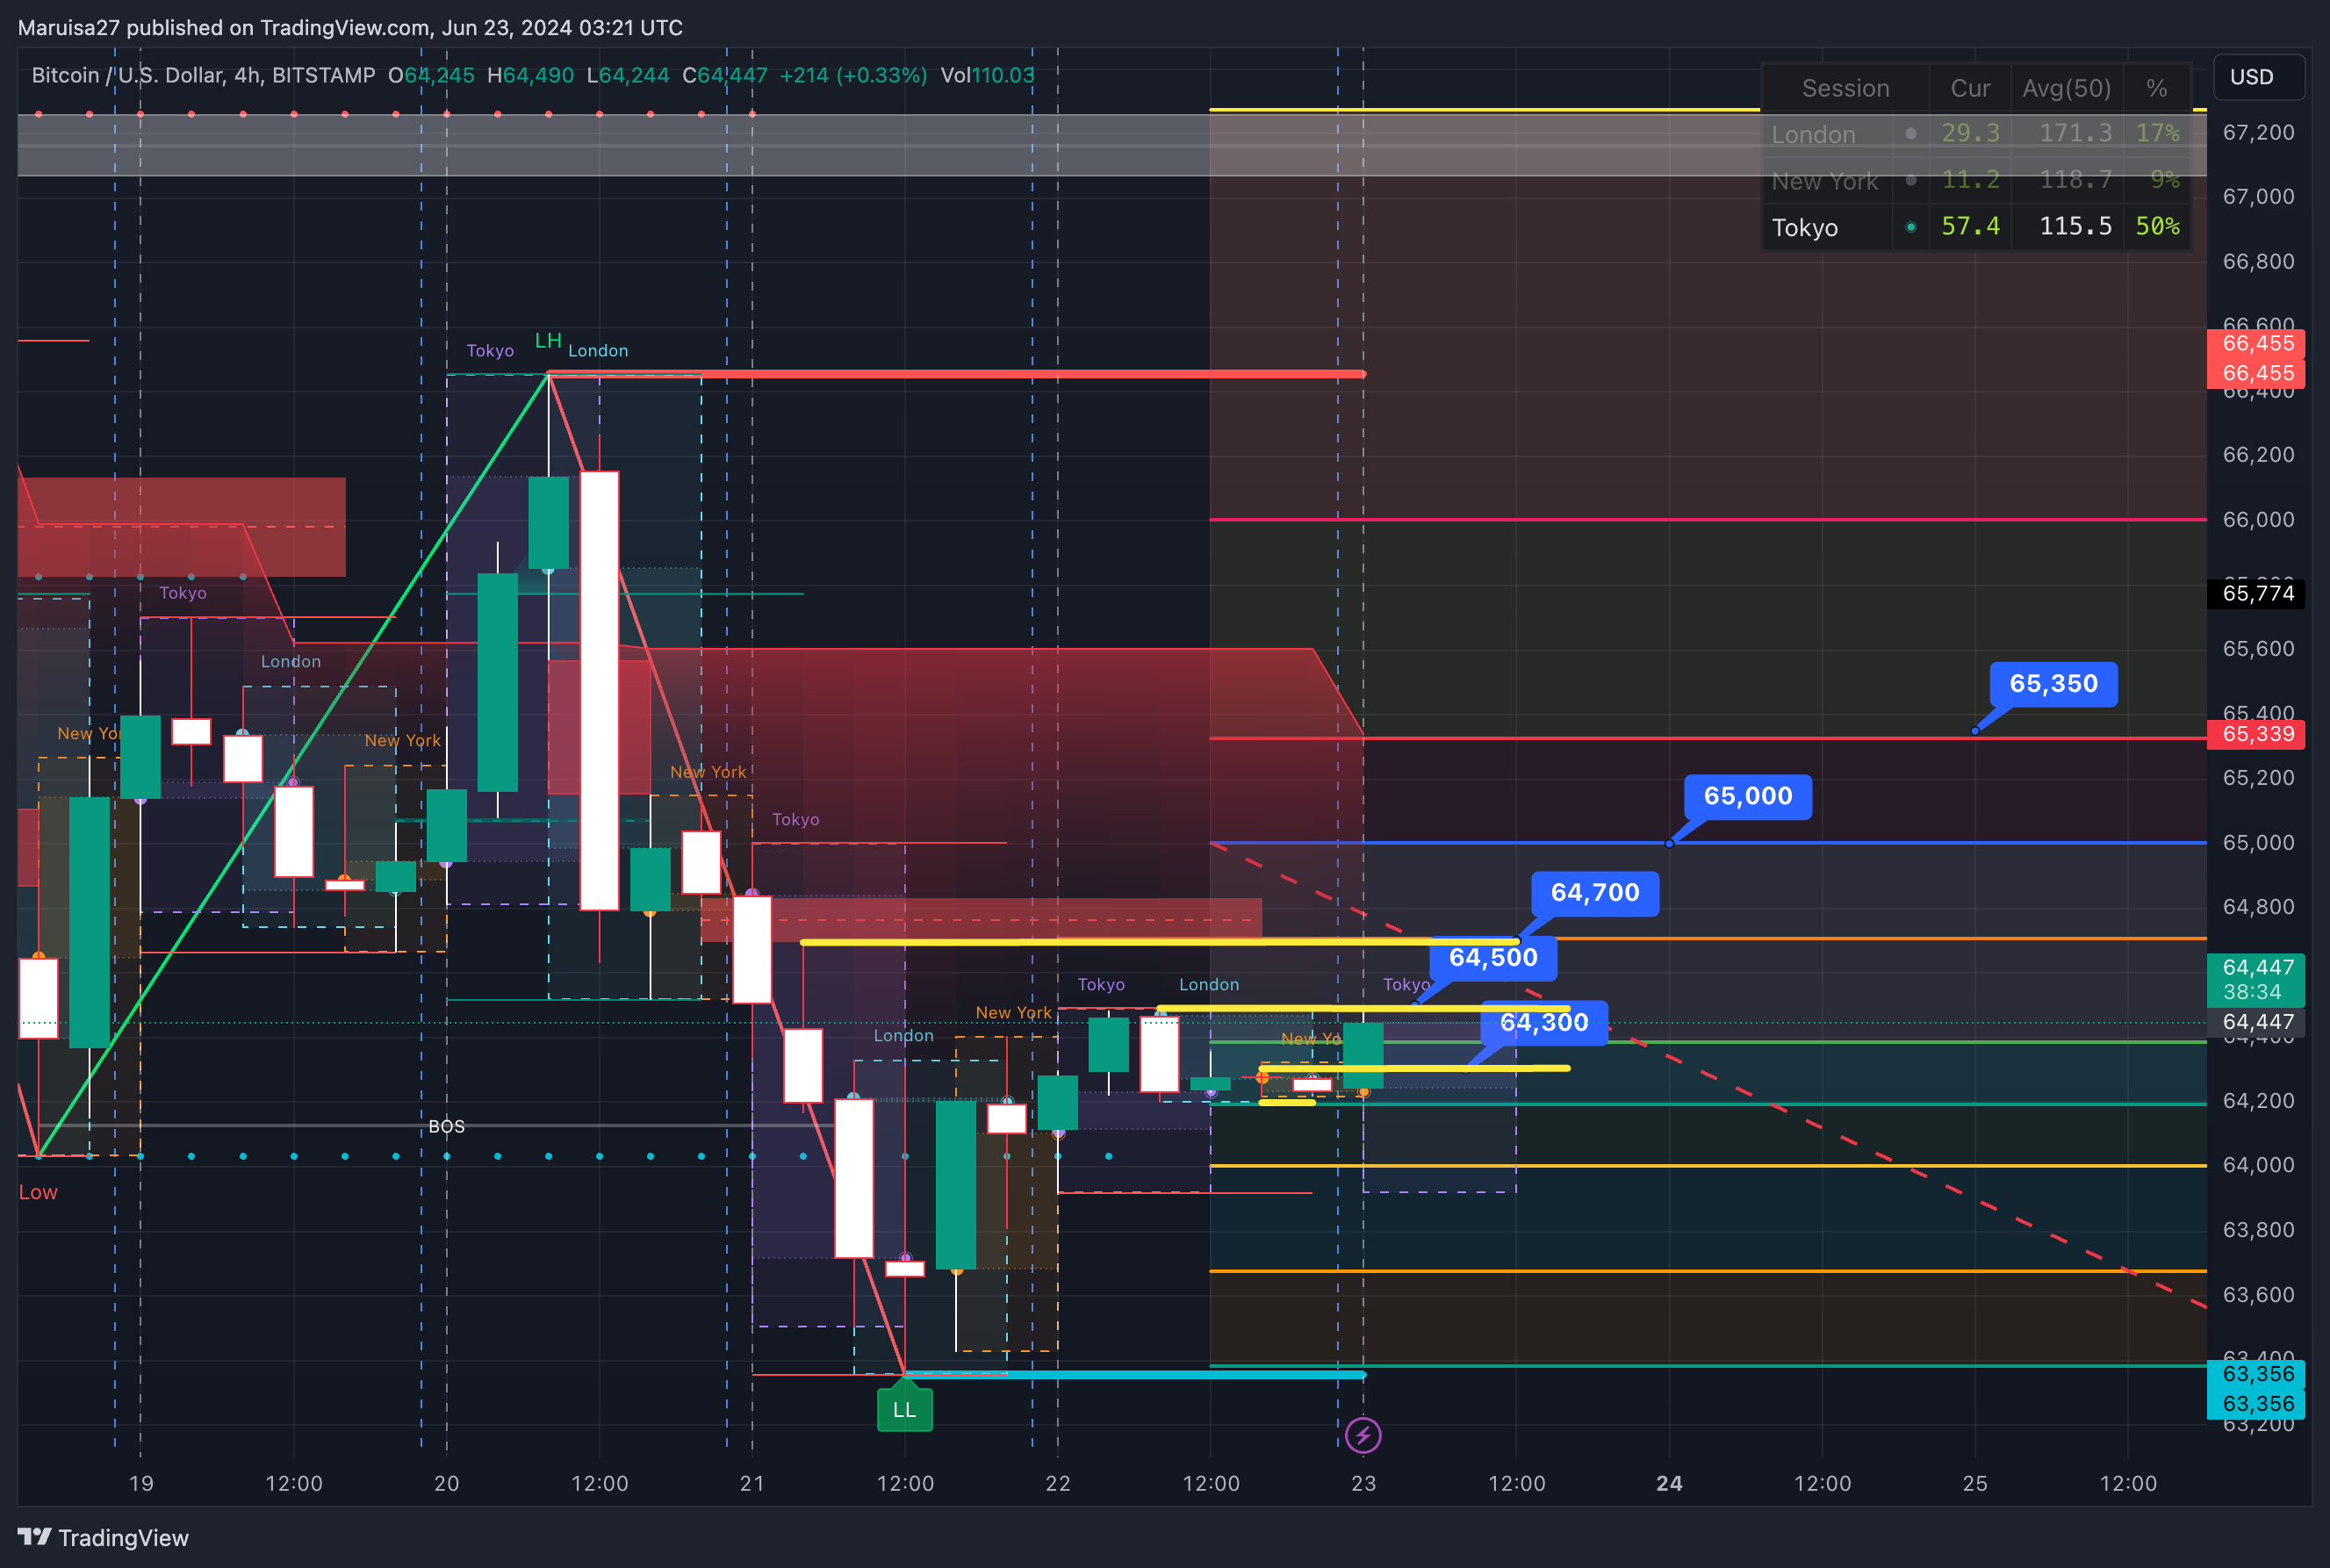Image resolution: width=2330 pixels, height=1568 pixels.
Task: Select the 65,000 price callout
Action: click(1747, 796)
